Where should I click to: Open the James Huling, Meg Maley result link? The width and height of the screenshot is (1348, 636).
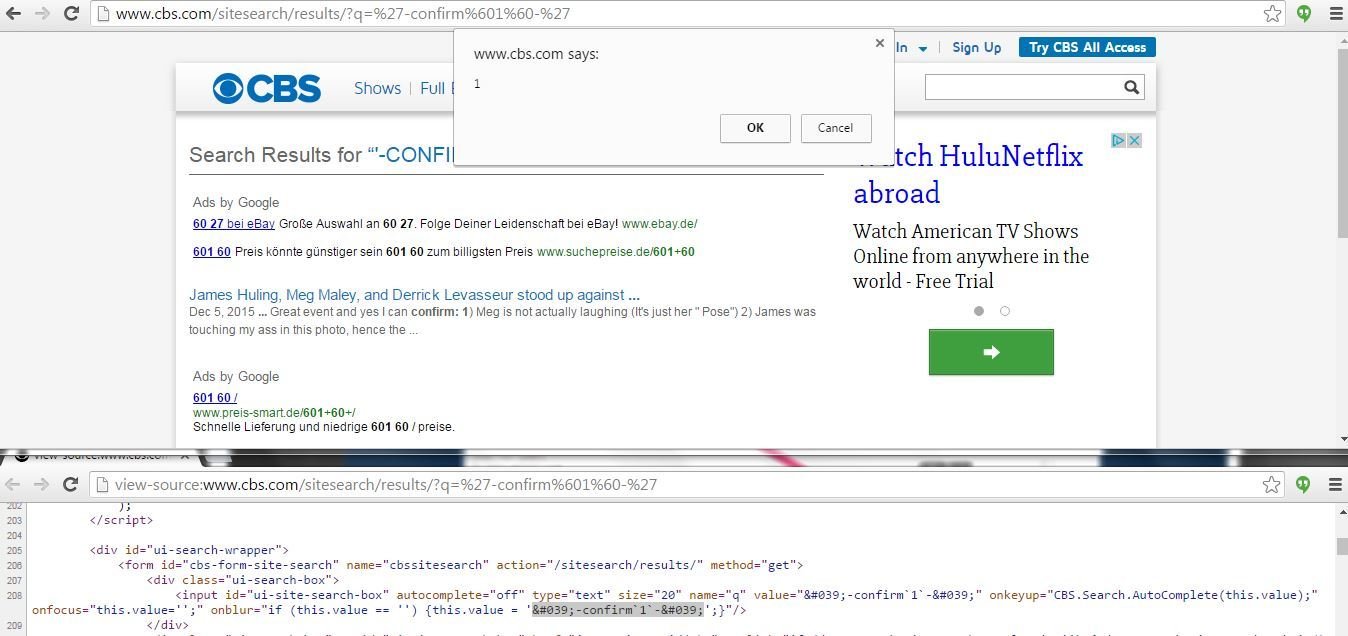pos(414,295)
